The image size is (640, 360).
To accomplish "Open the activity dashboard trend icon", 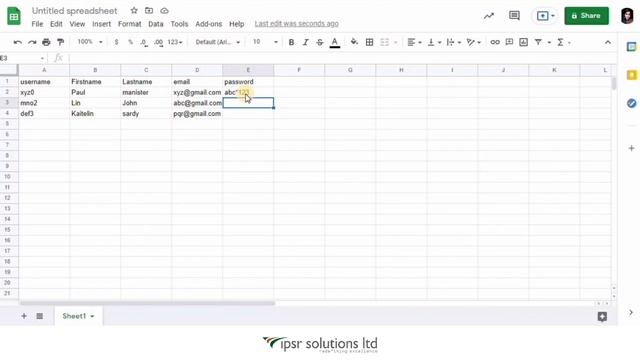I will pos(489,16).
